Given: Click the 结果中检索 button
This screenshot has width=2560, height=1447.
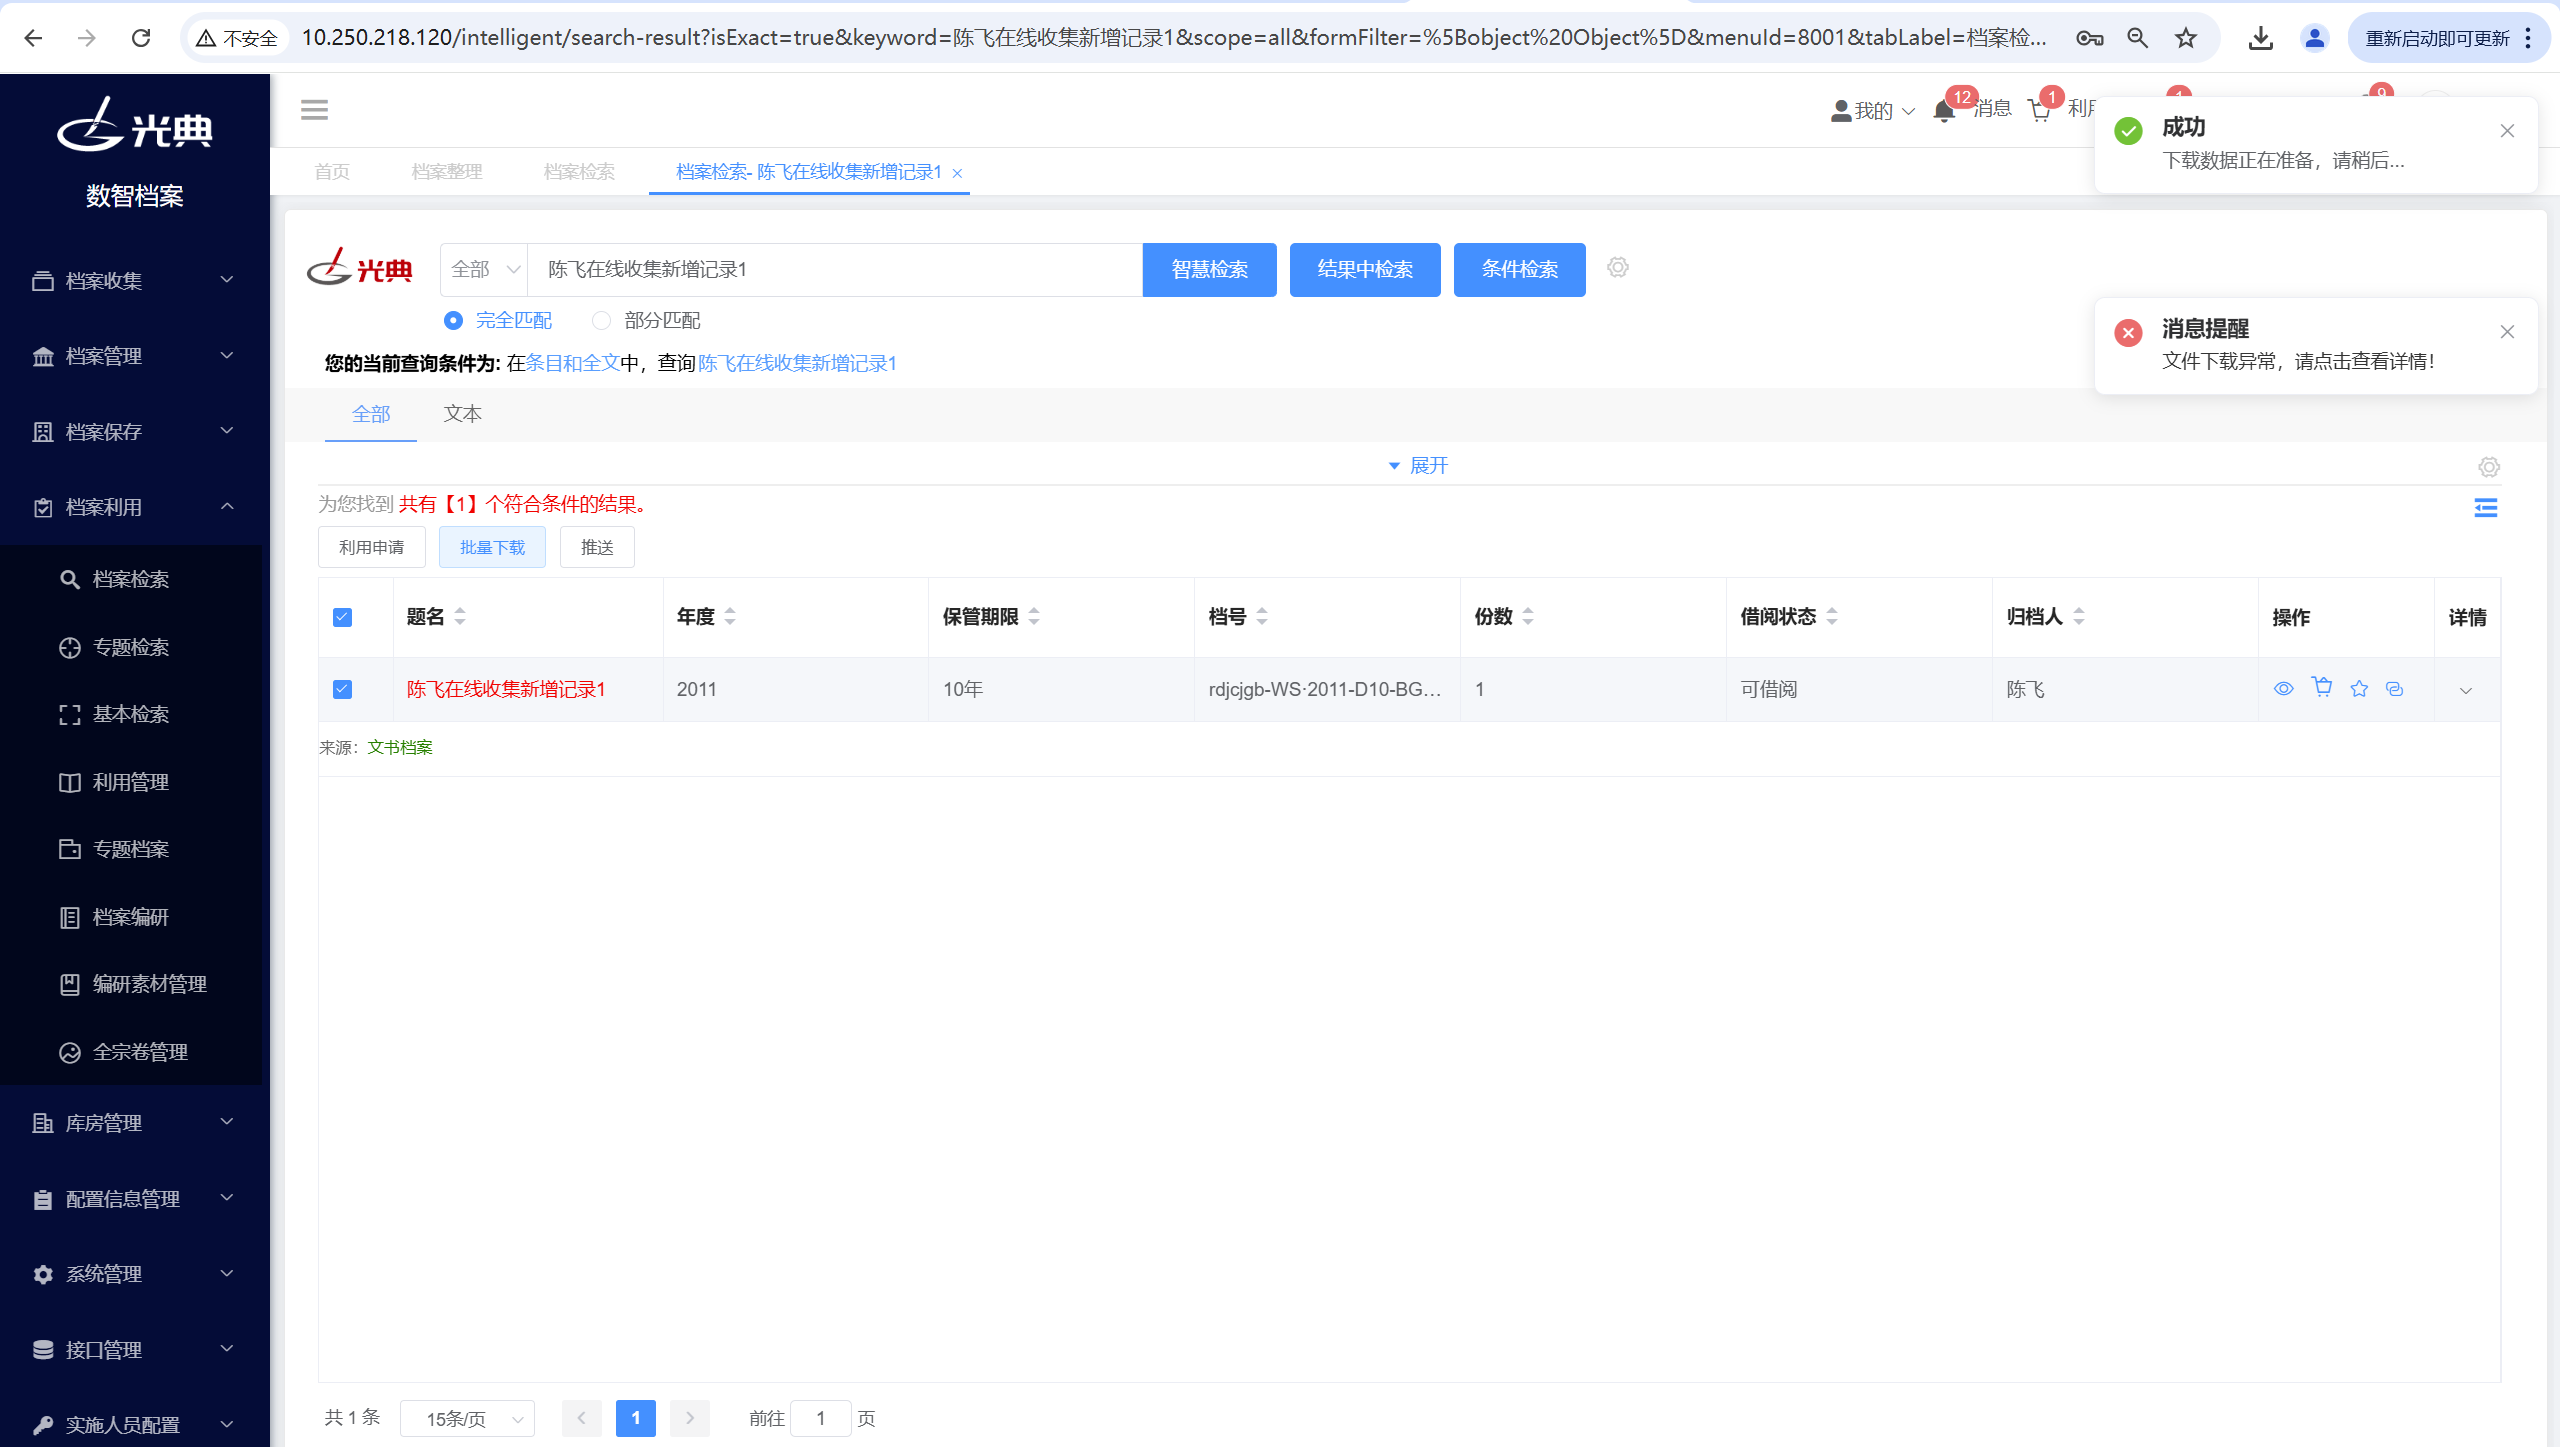Looking at the screenshot, I should pyautogui.click(x=1365, y=269).
